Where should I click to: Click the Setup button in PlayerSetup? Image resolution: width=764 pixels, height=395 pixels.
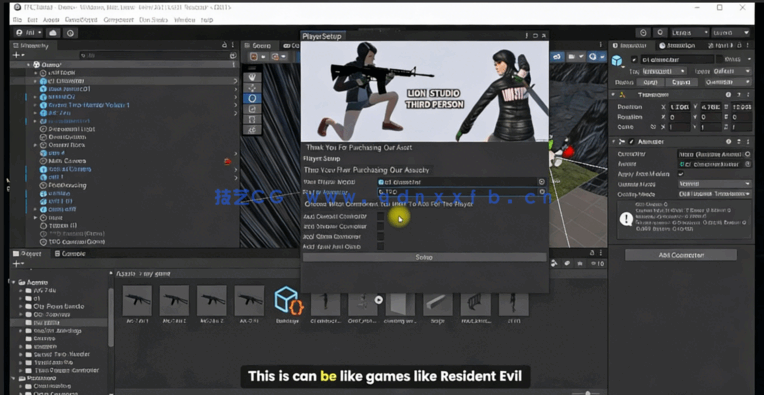pyautogui.click(x=424, y=257)
